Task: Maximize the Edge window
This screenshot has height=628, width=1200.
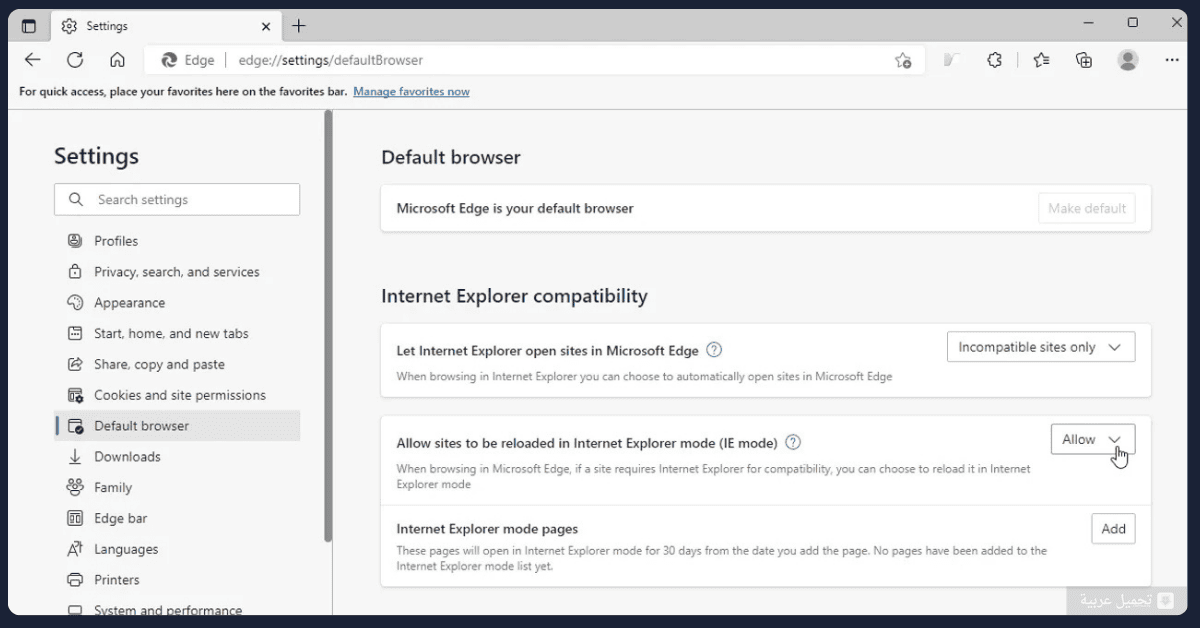Action: tap(1132, 23)
